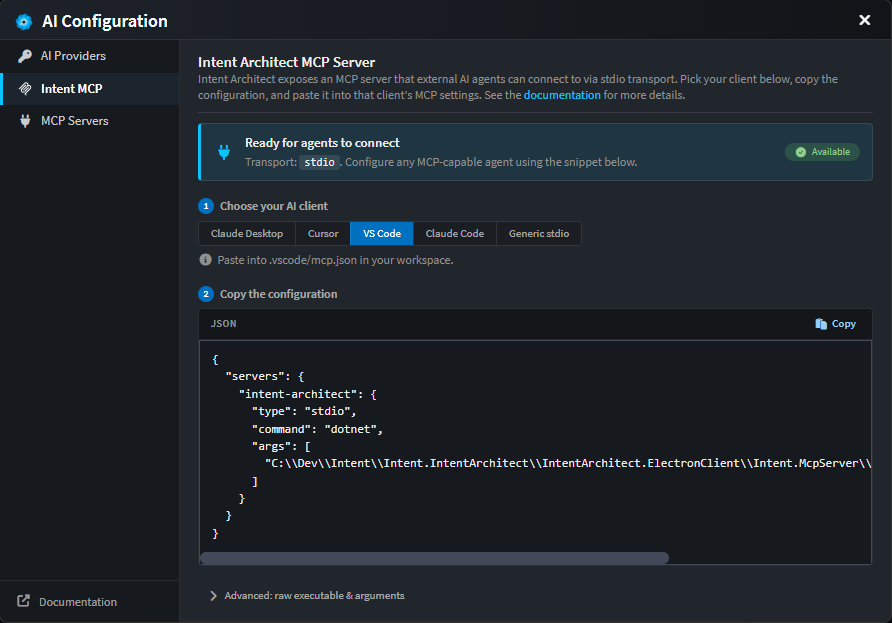Click the "command": "dotnet" line
892x623 pixels.
point(317,429)
